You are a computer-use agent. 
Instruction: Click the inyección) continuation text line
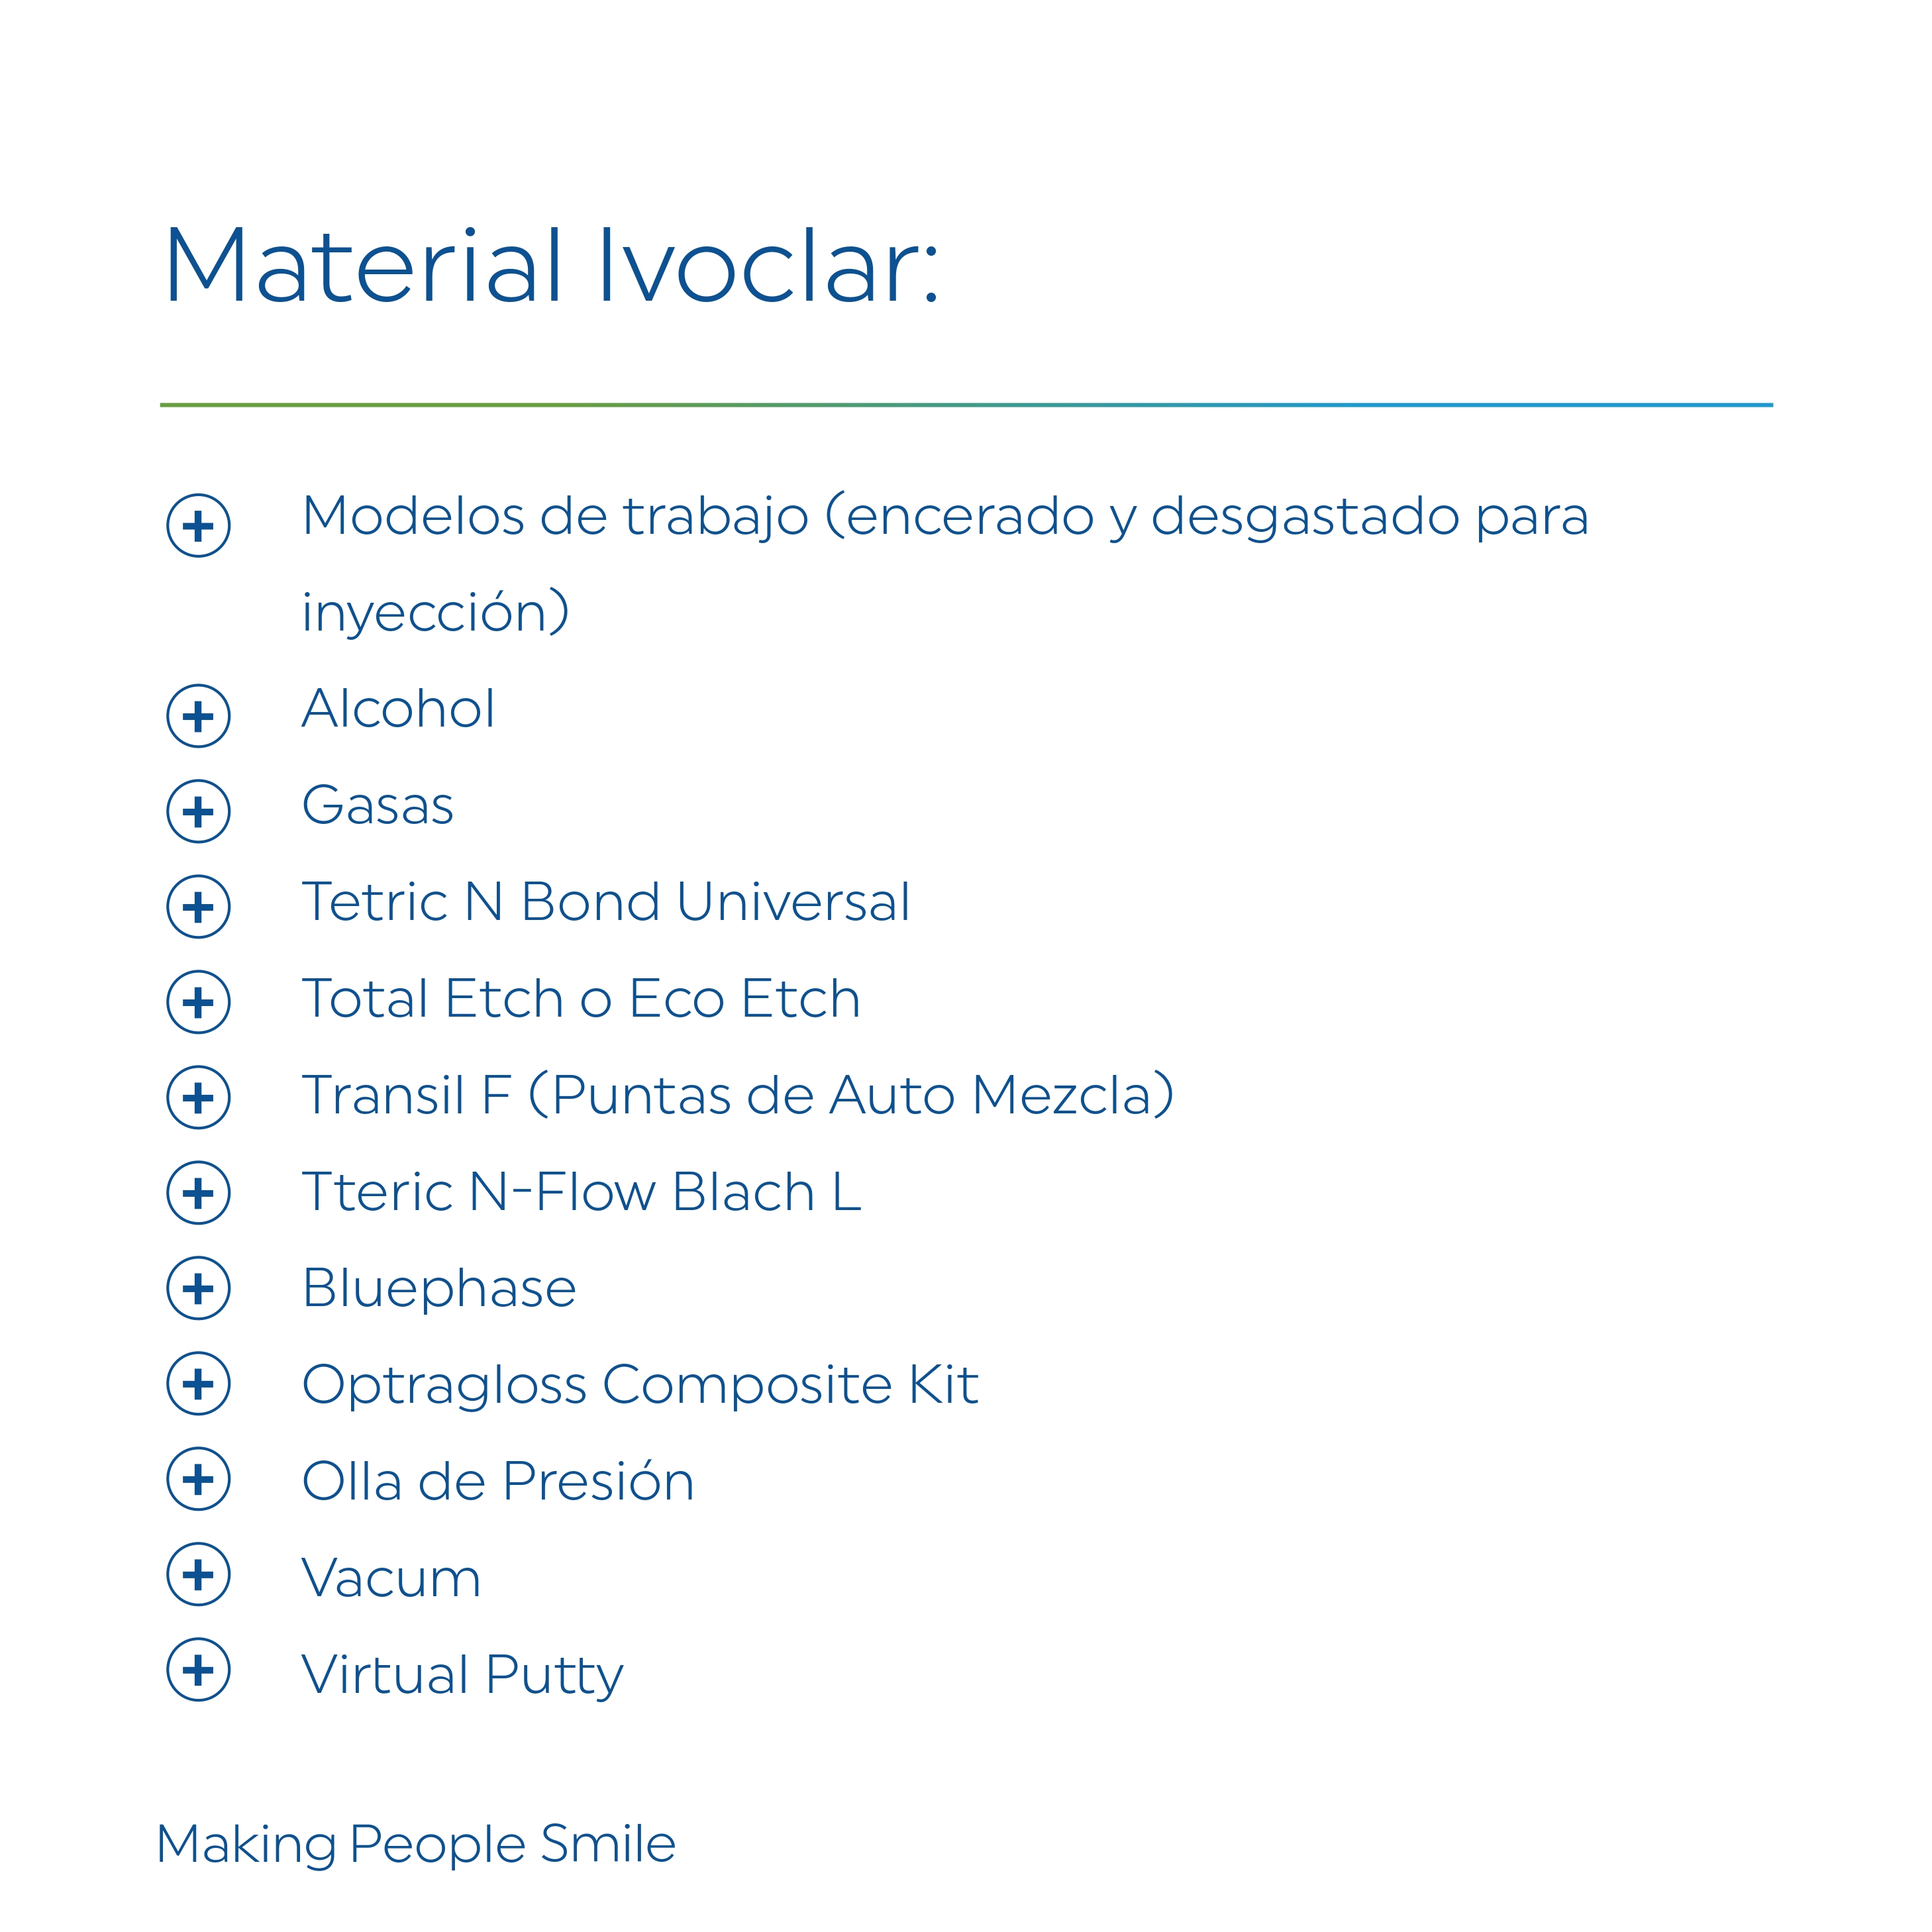(435, 613)
